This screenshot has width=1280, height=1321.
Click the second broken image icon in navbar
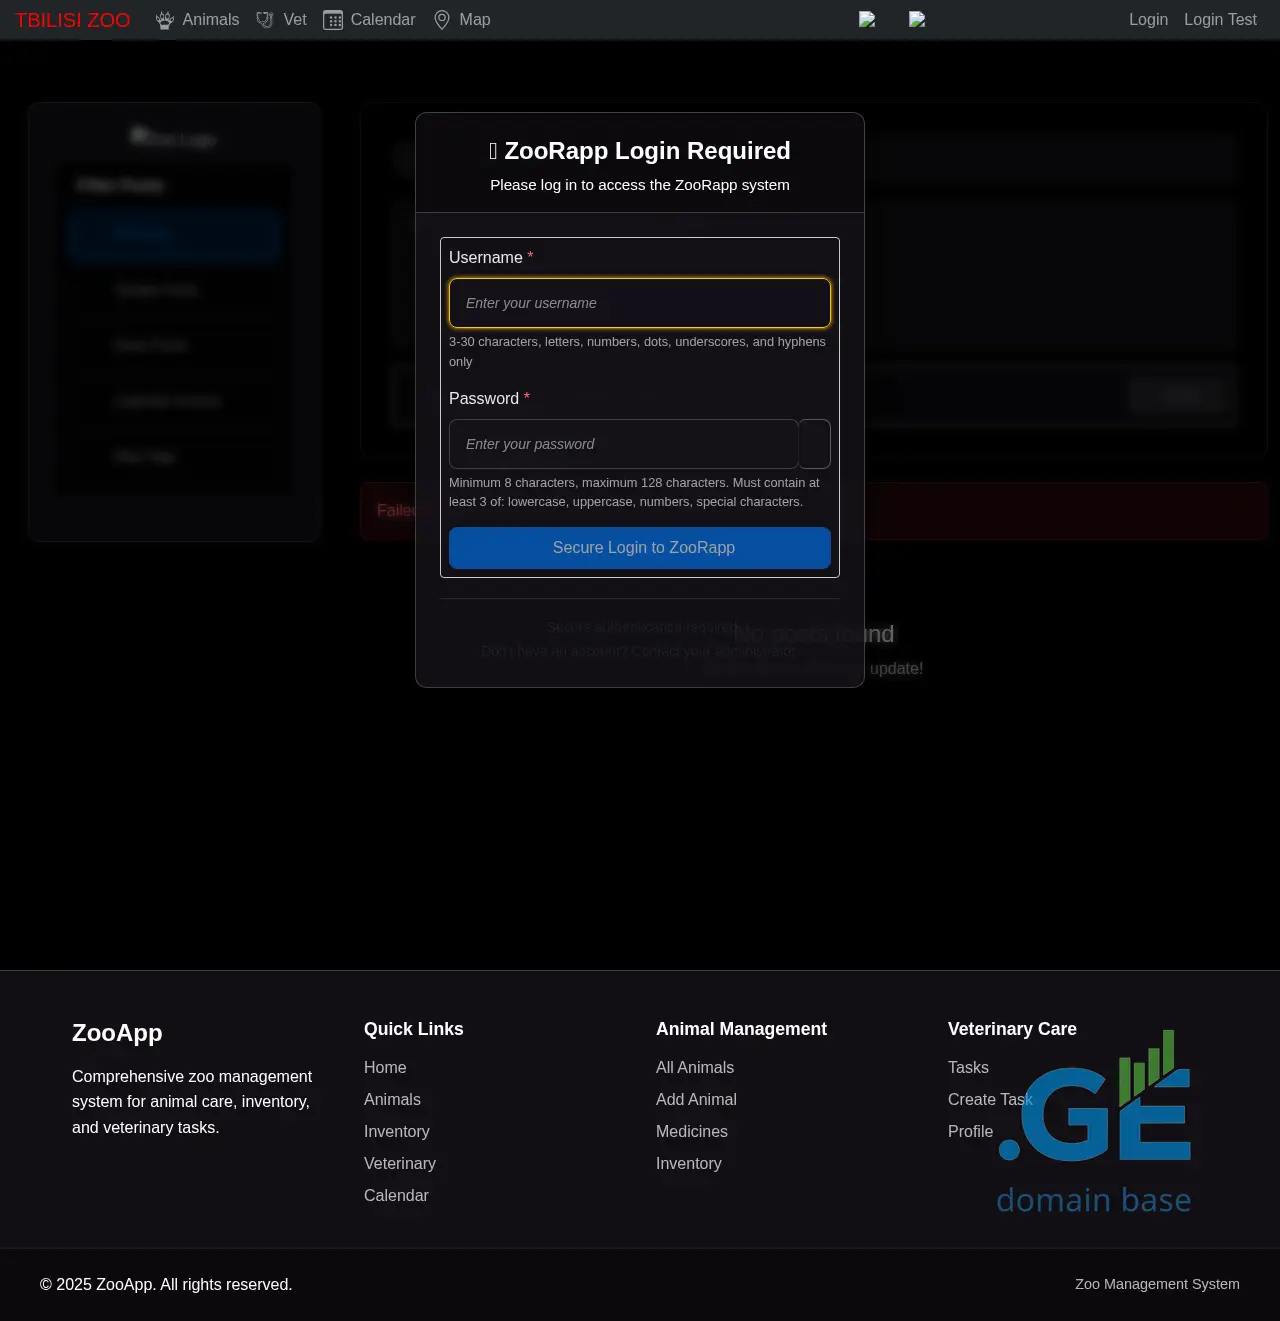917,19
